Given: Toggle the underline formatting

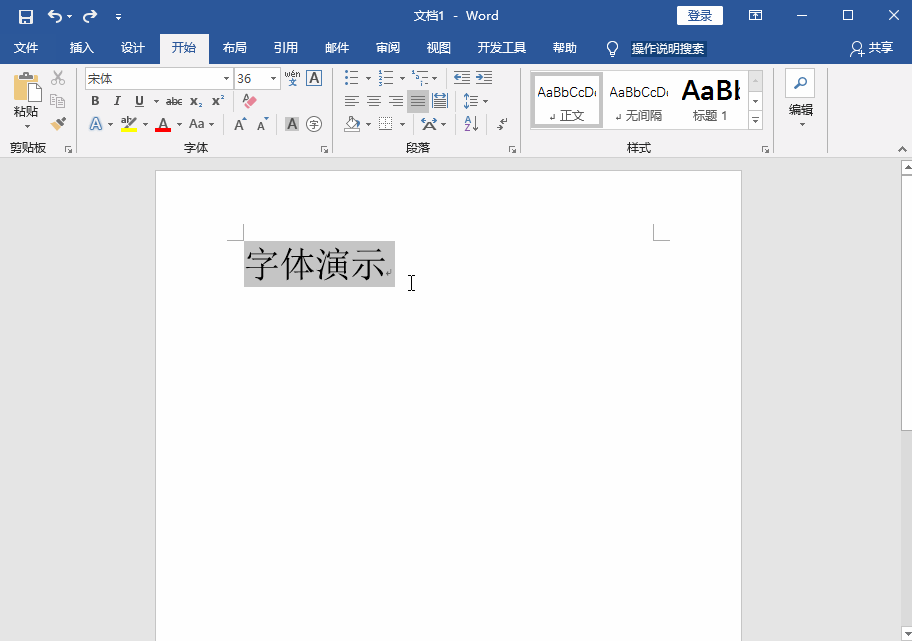Looking at the screenshot, I should pyautogui.click(x=138, y=100).
